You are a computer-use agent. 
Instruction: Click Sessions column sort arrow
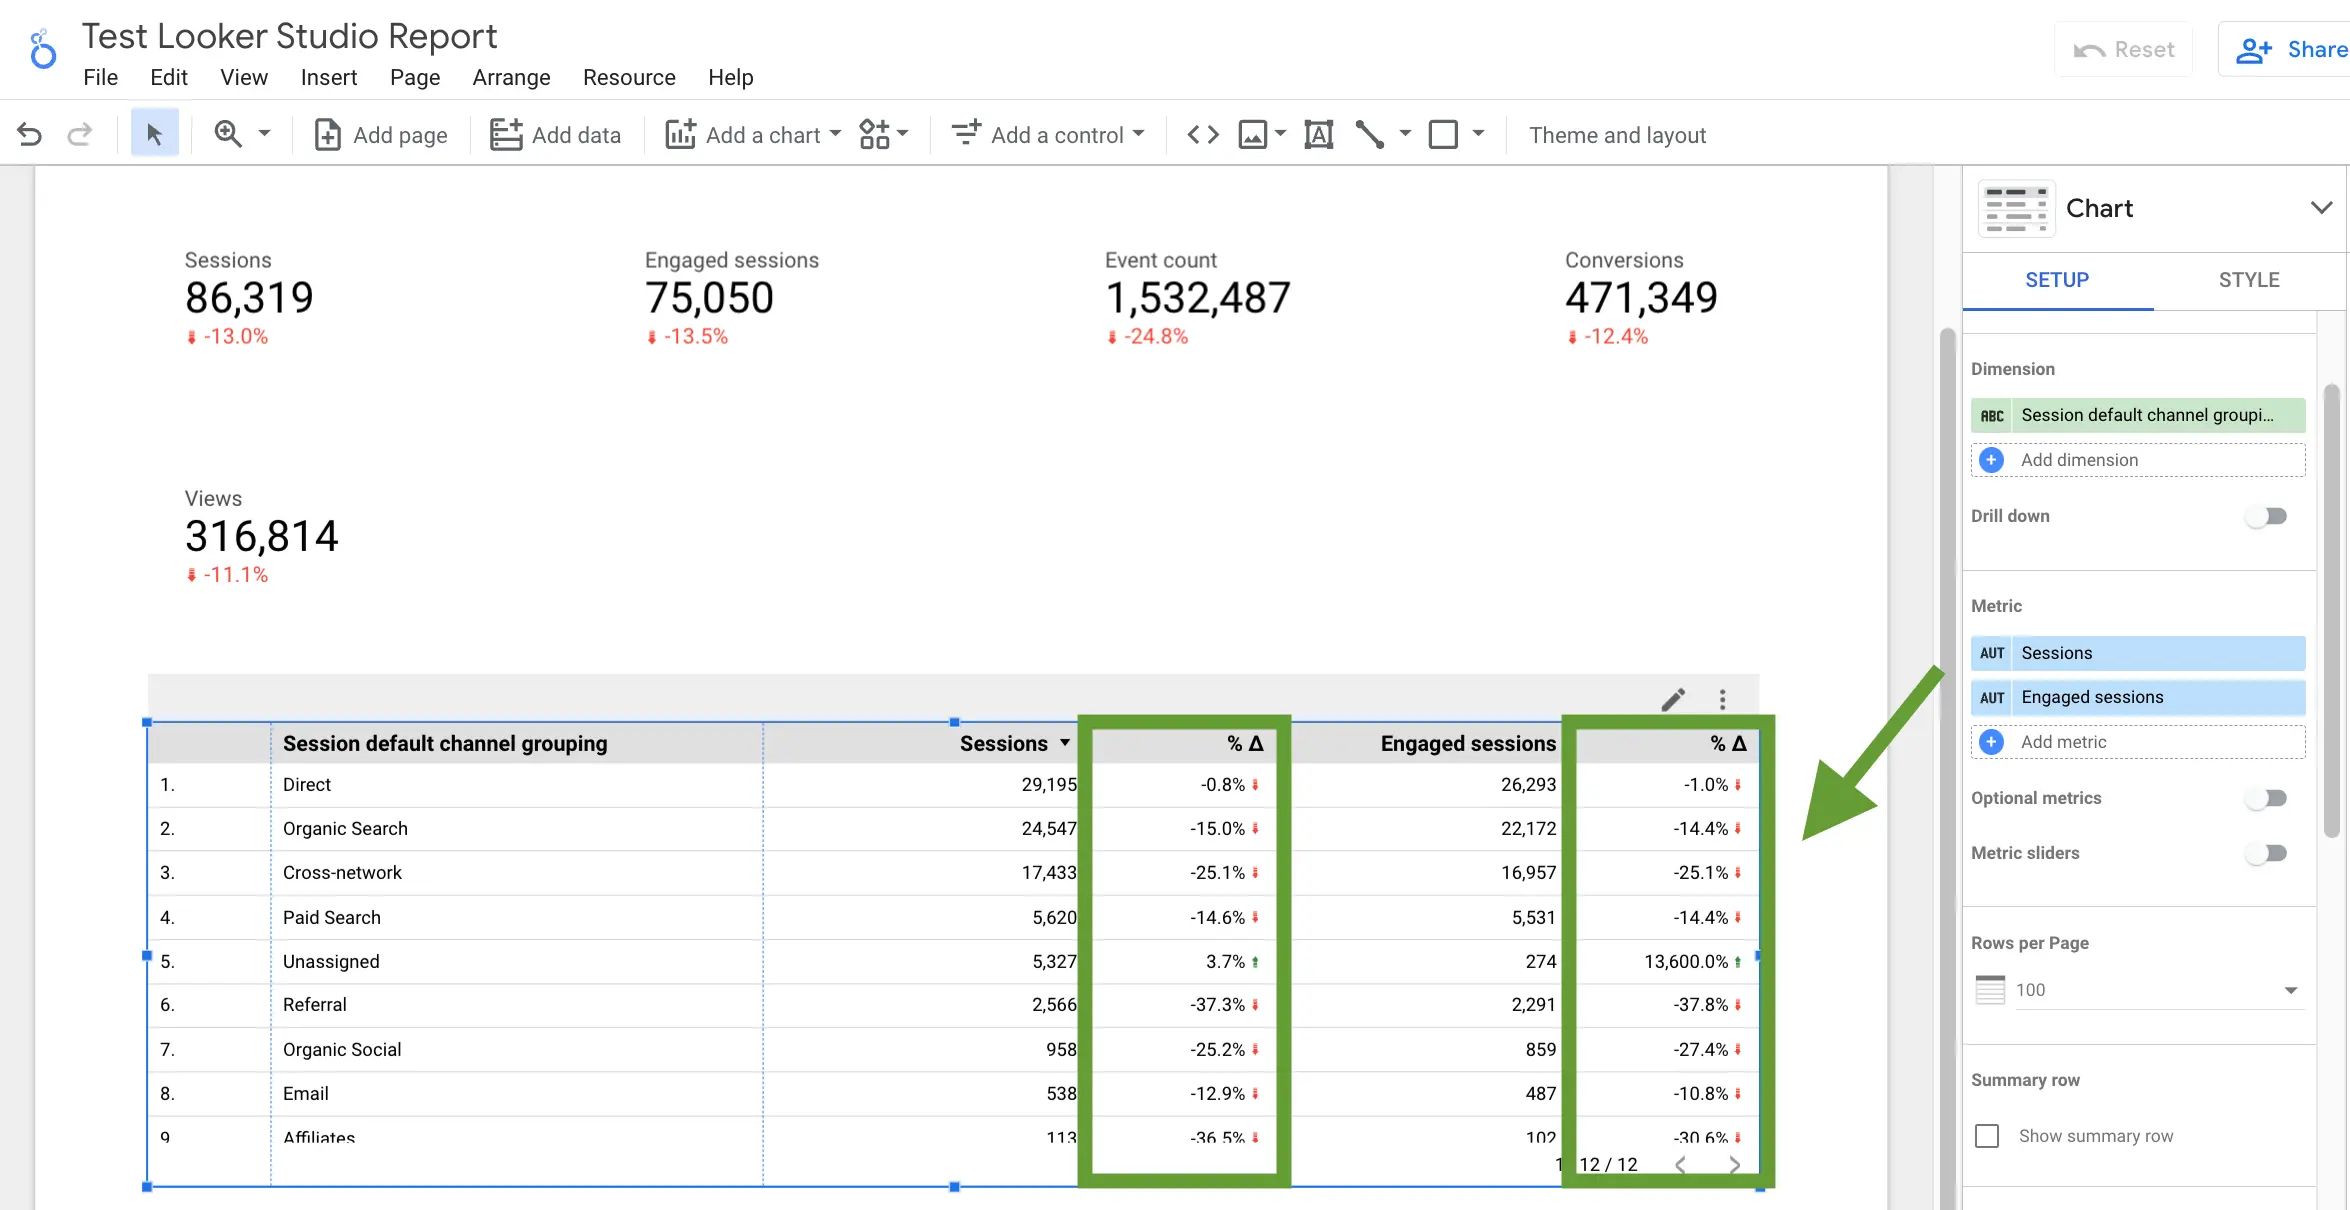tap(1065, 743)
